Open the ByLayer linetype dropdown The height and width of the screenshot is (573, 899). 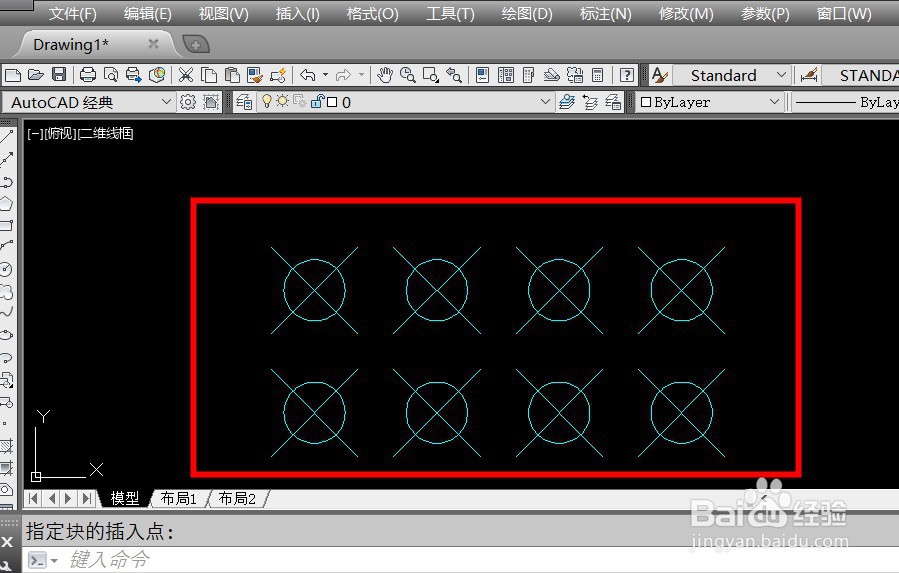(x=846, y=102)
